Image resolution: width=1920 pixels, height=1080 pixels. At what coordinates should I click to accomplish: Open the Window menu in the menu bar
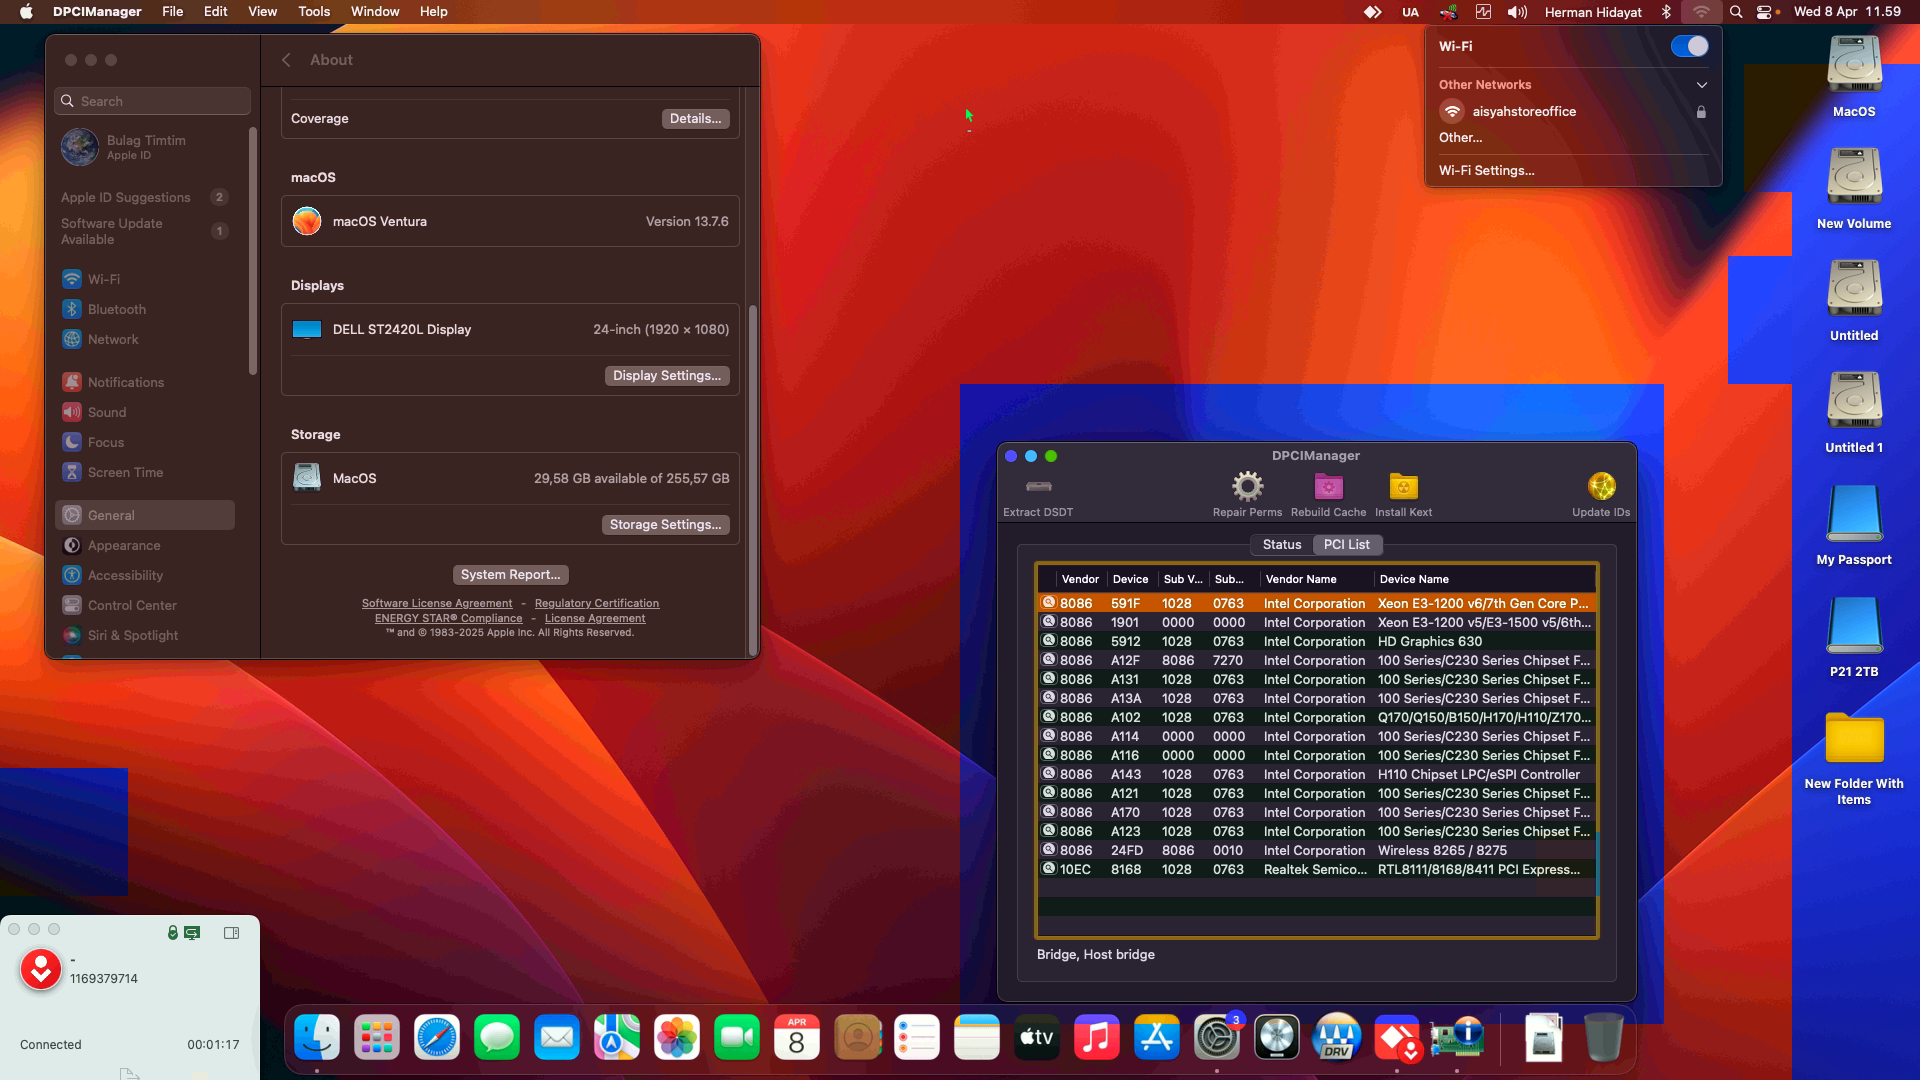[375, 12]
